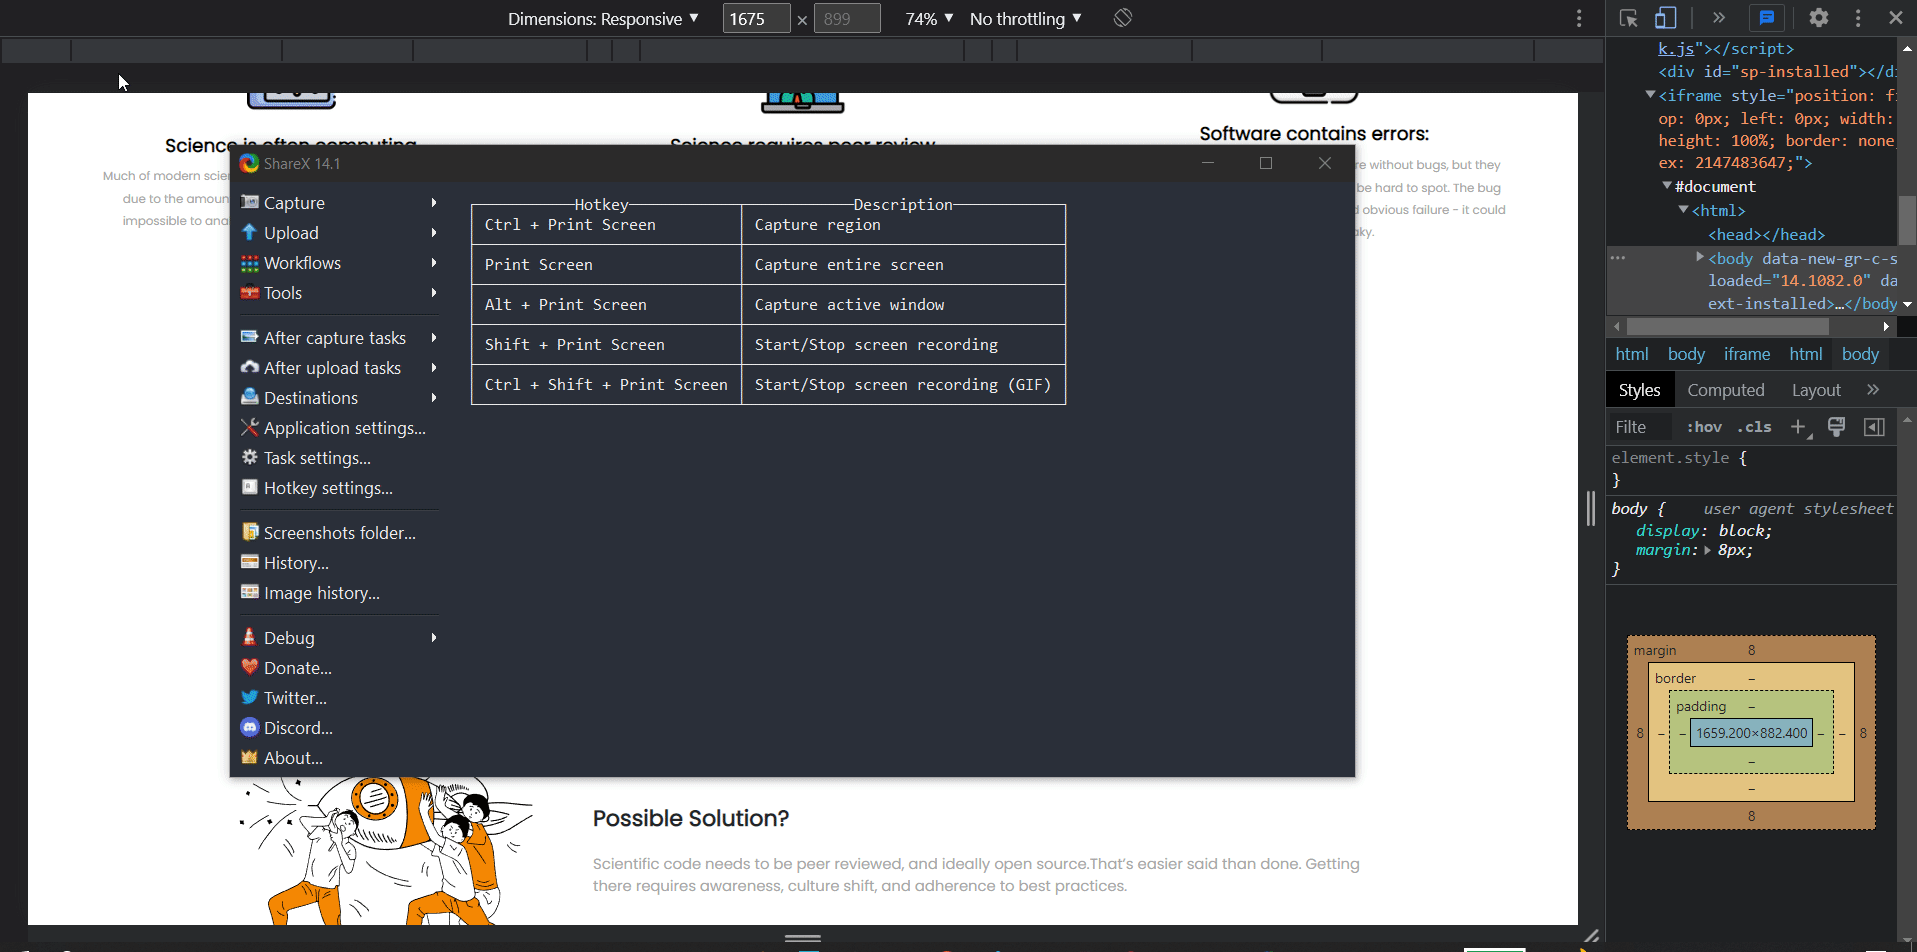The height and width of the screenshot is (952, 1917).
Task: Open the Tools menu item
Action: [x=339, y=293]
